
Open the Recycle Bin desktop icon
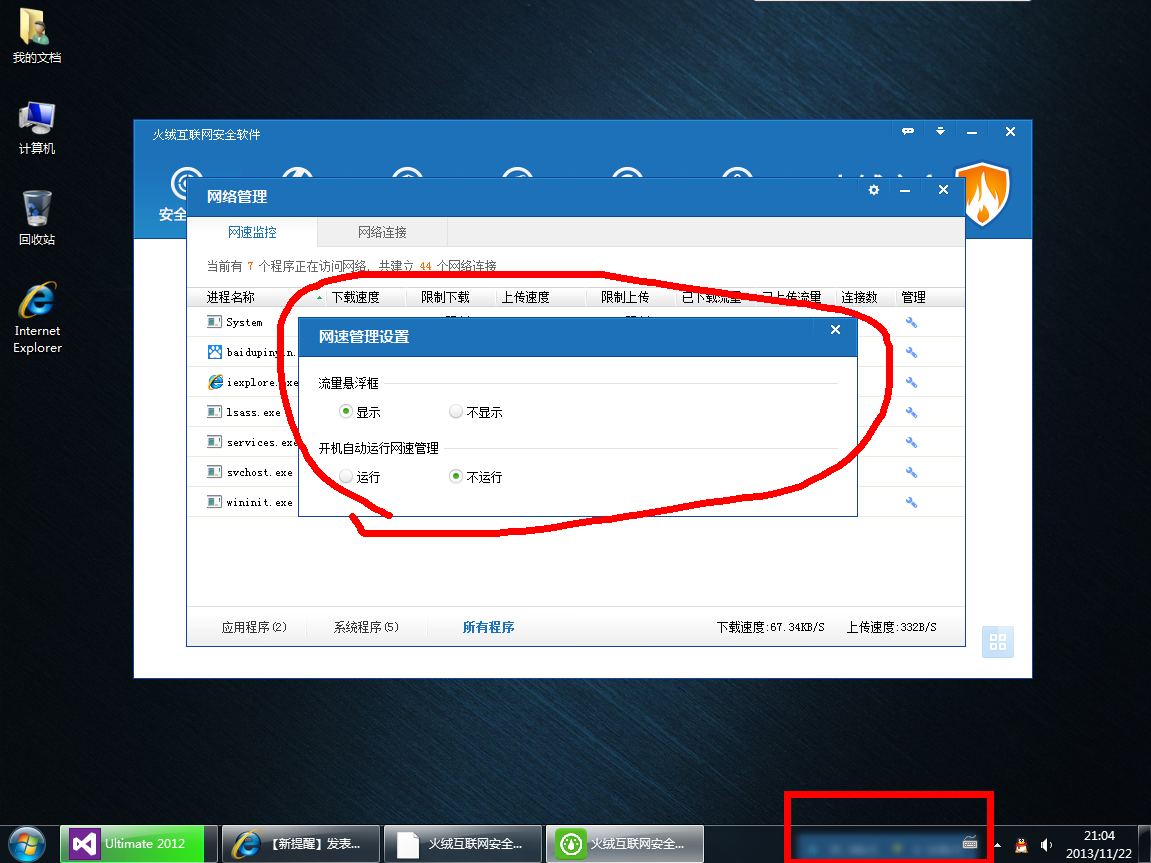pyautogui.click(x=37, y=217)
